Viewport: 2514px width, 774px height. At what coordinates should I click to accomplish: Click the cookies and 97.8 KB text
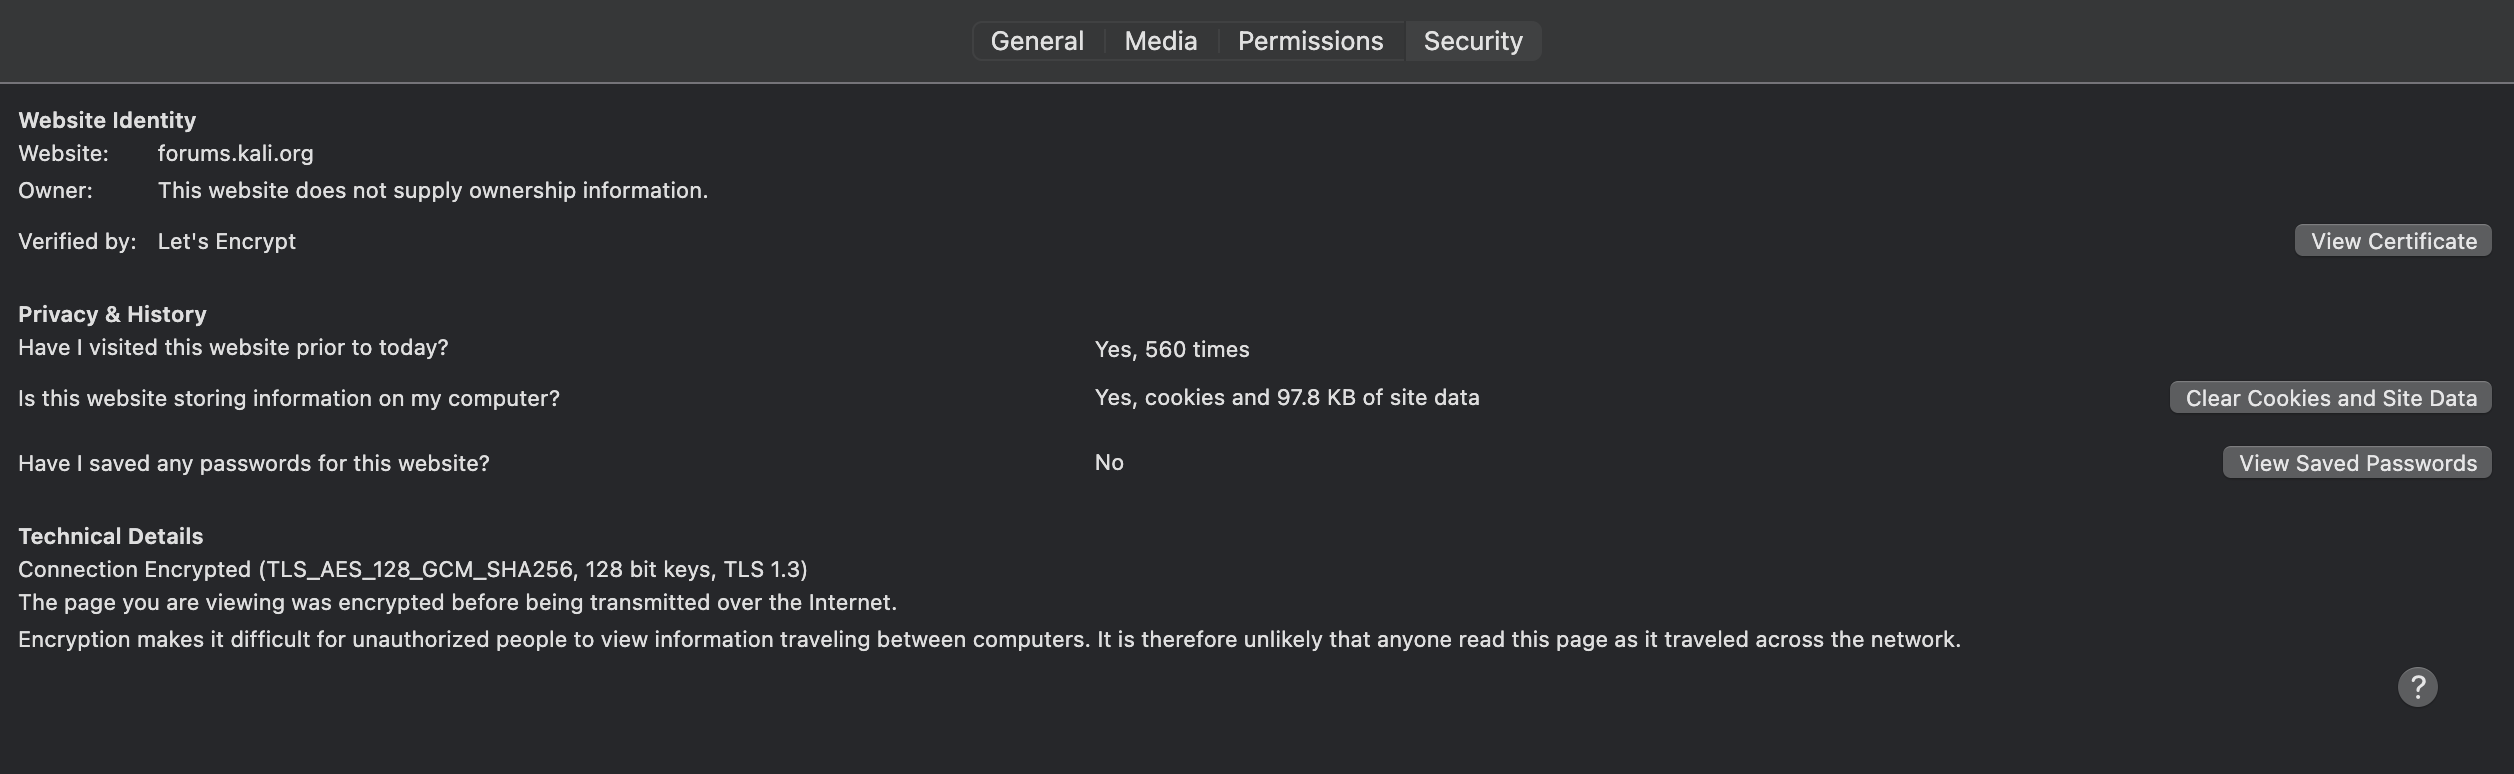(x=1287, y=398)
